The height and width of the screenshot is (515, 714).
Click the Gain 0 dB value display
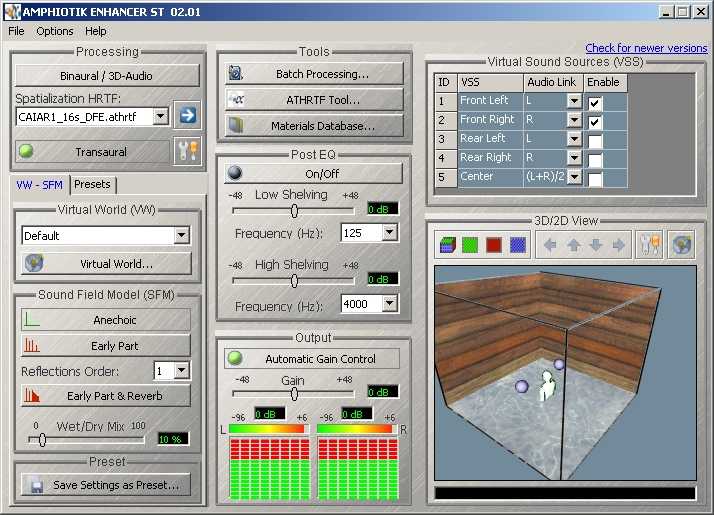(x=382, y=392)
